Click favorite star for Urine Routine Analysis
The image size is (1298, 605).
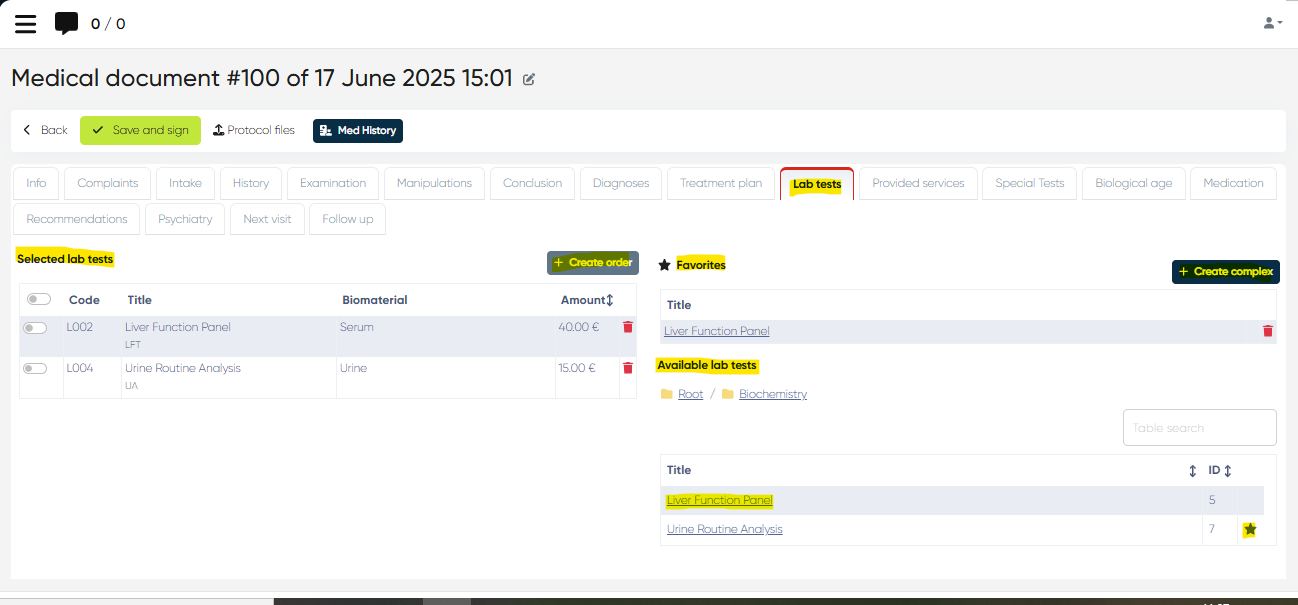[1250, 530]
